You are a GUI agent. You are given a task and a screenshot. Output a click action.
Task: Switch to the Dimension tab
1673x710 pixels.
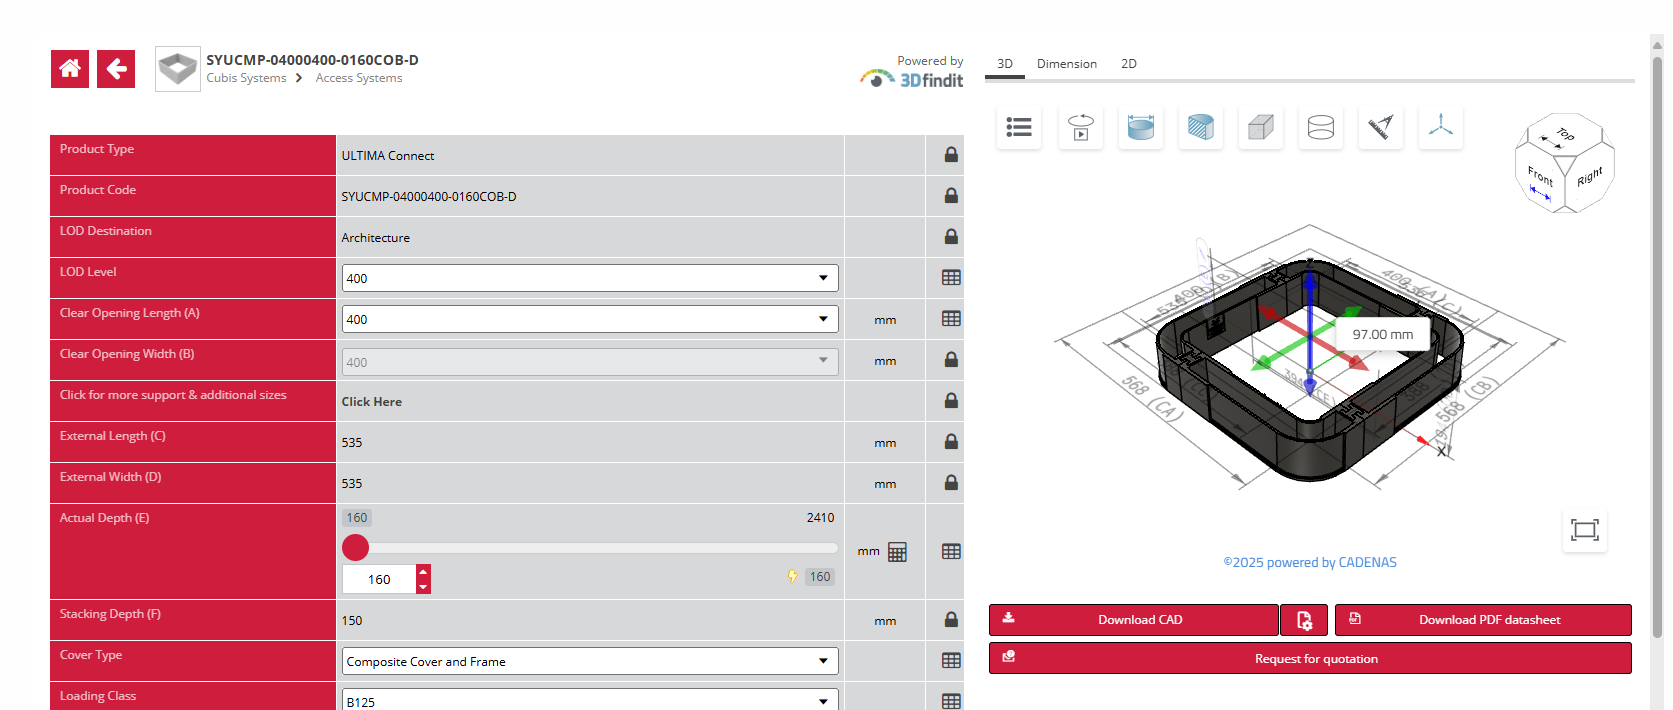coord(1066,64)
